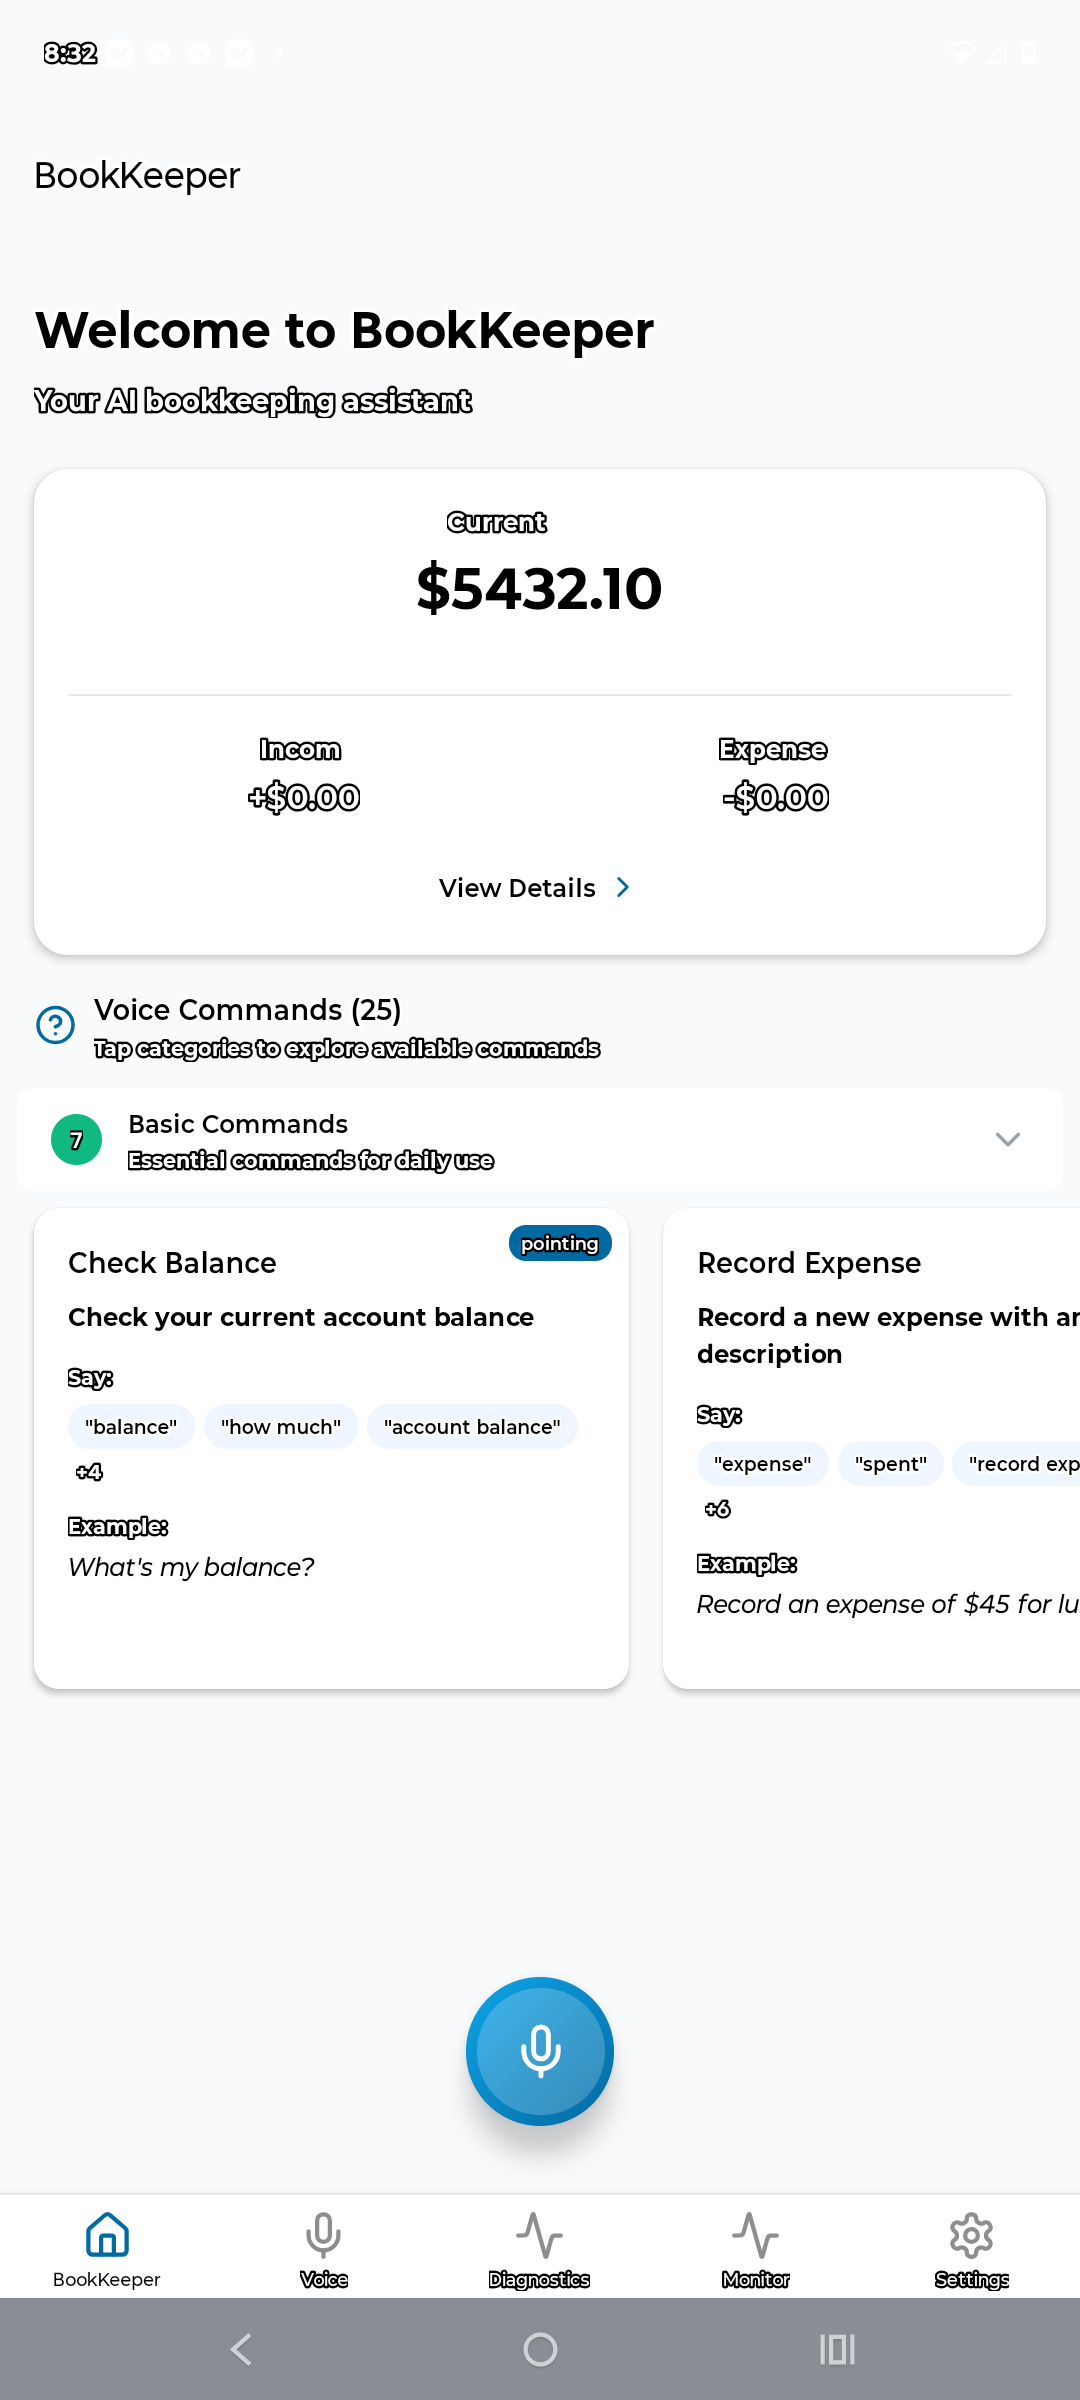Click the Voice Commands help question icon

(56, 1025)
